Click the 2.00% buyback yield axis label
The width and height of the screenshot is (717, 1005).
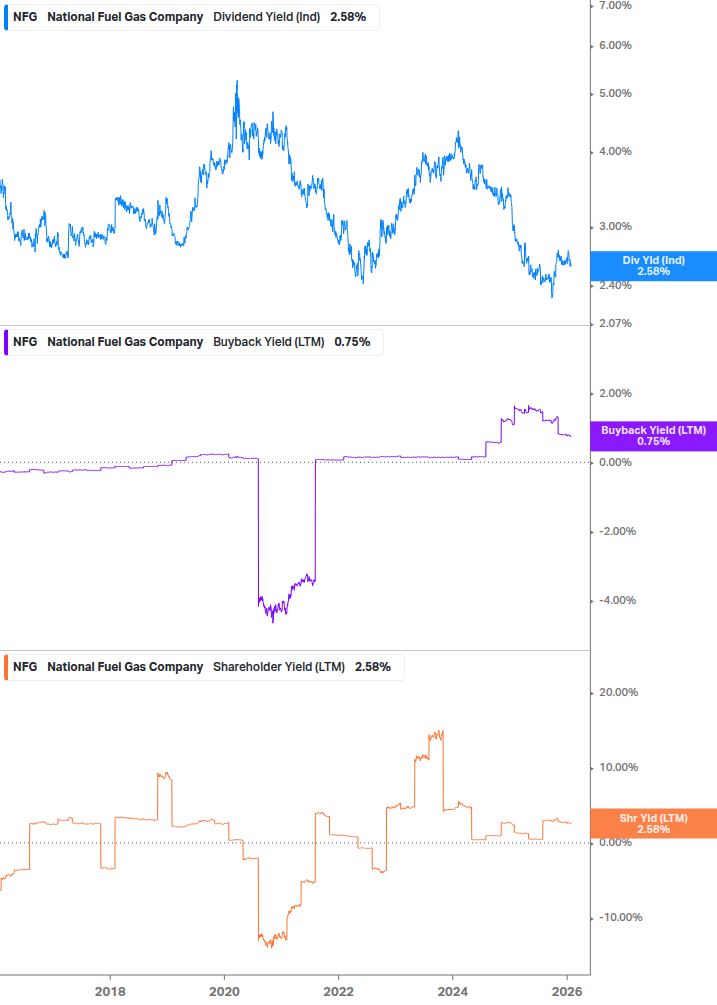click(615, 394)
